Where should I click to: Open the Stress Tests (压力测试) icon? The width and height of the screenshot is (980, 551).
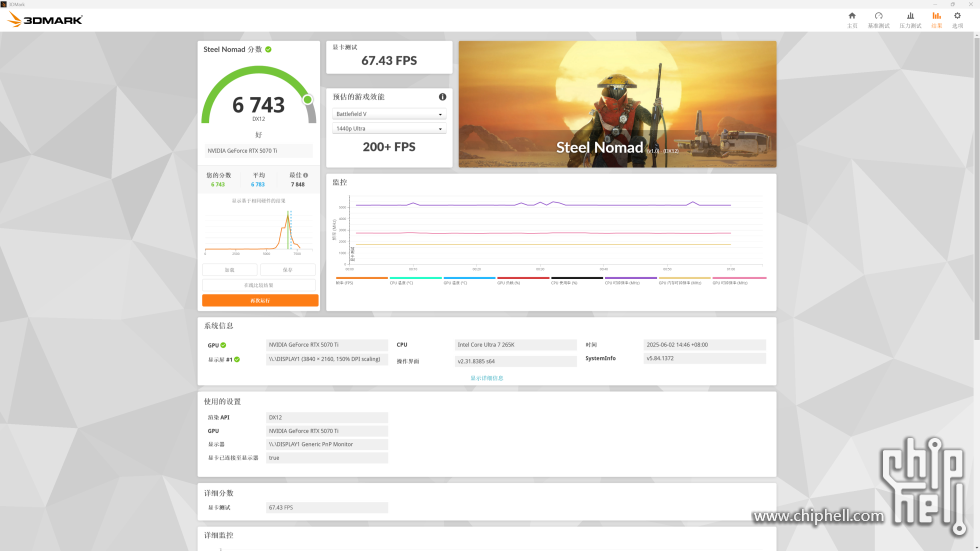point(910,19)
